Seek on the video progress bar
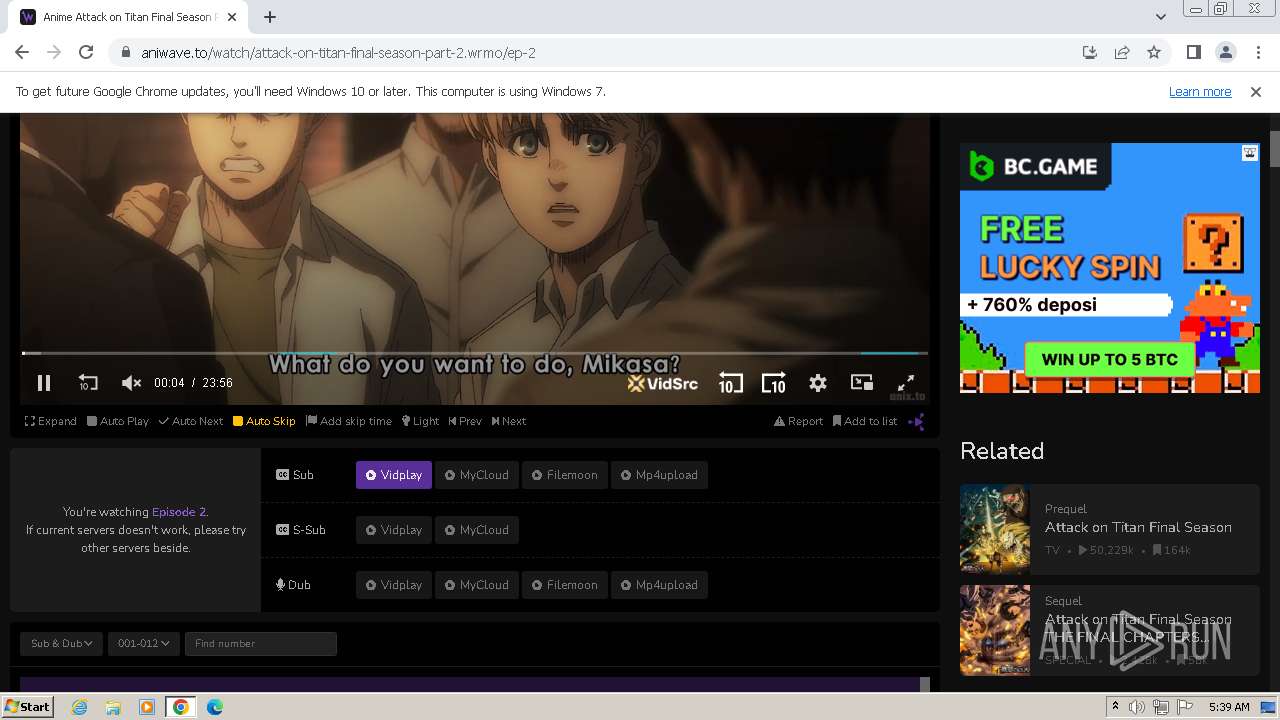The height and width of the screenshot is (720, 1280). (475, 353)
